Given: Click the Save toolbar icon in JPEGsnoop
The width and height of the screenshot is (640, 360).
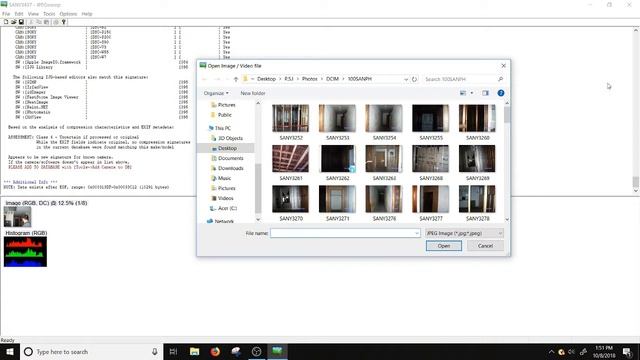Looking at the screenshot, I should click(x=21, y=22).
